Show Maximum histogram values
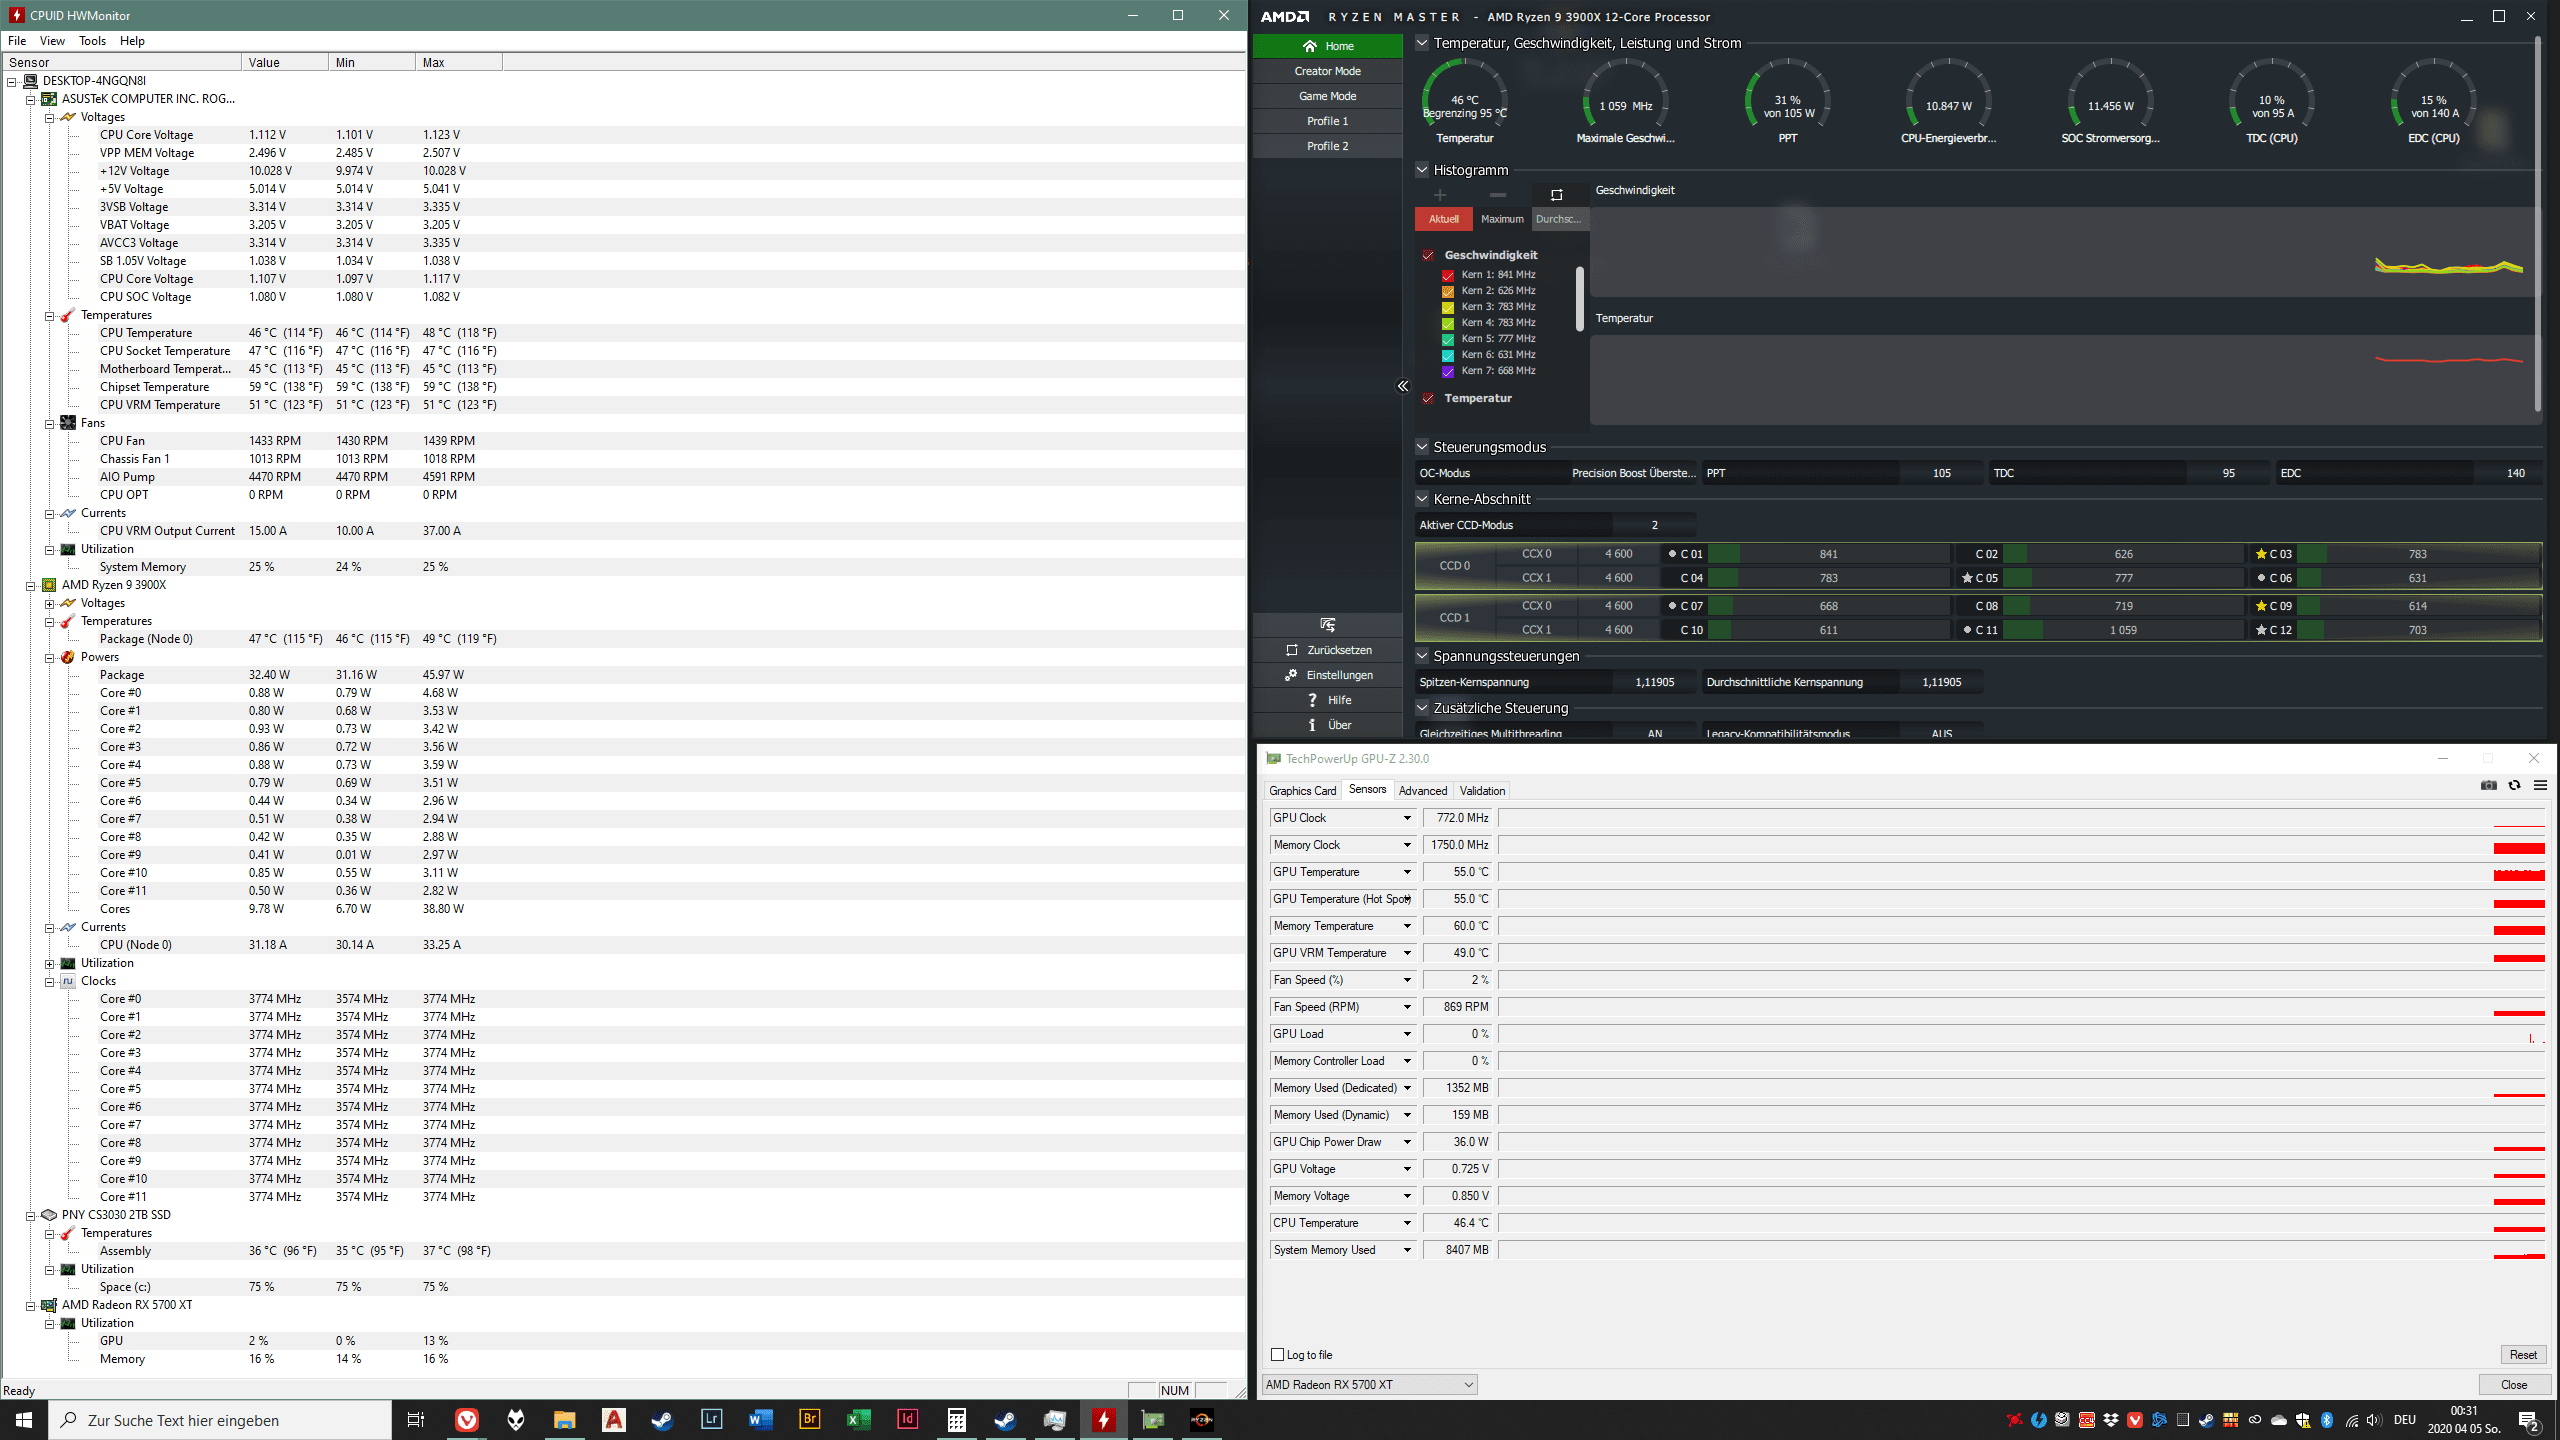Image resolution: width=2560 pixels, height=1440 pixels. (x=1502, y=219)
